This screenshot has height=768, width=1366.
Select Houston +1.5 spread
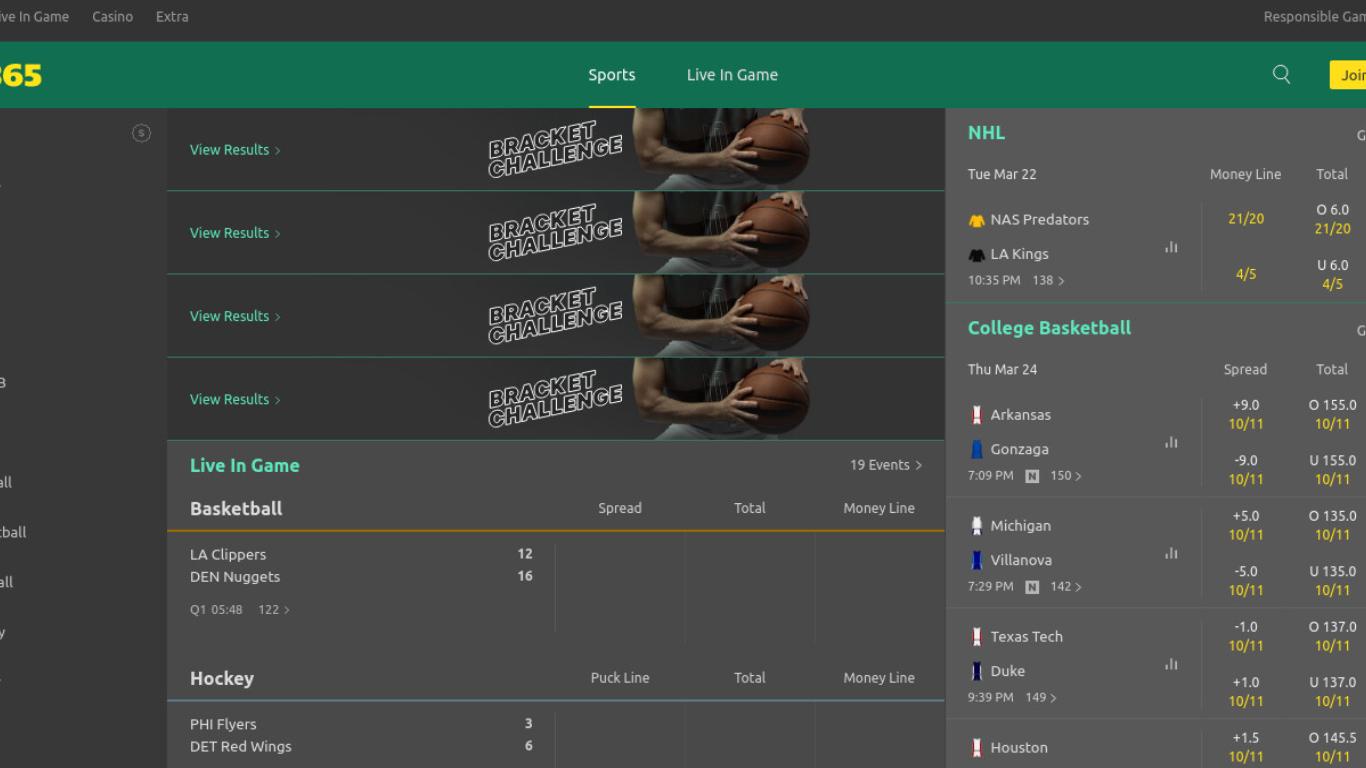[1246, 747]
